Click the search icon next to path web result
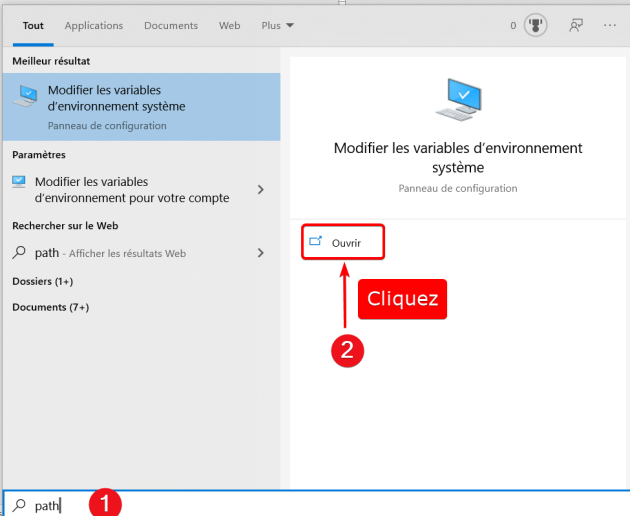Viewport: 630px width, 516px height. [x=20, y=253]
